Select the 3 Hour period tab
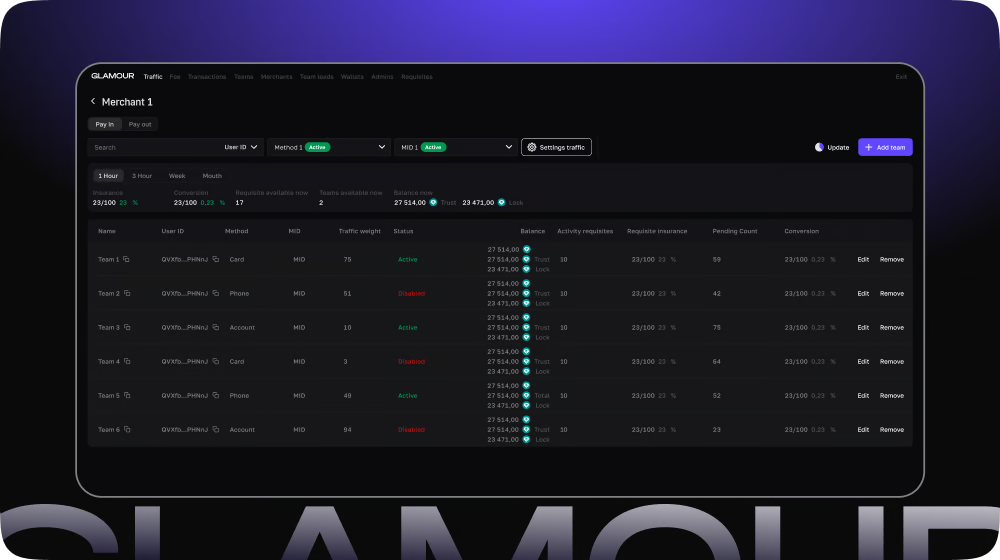This screenshot has height=560, width=1000. [142, 175]
